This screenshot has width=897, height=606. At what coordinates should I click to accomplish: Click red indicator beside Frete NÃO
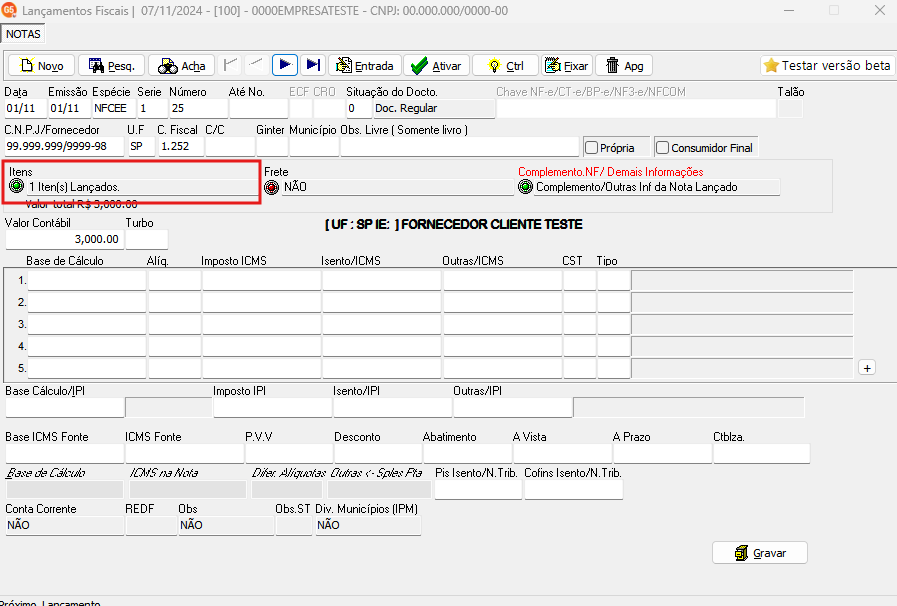point(272,187)
